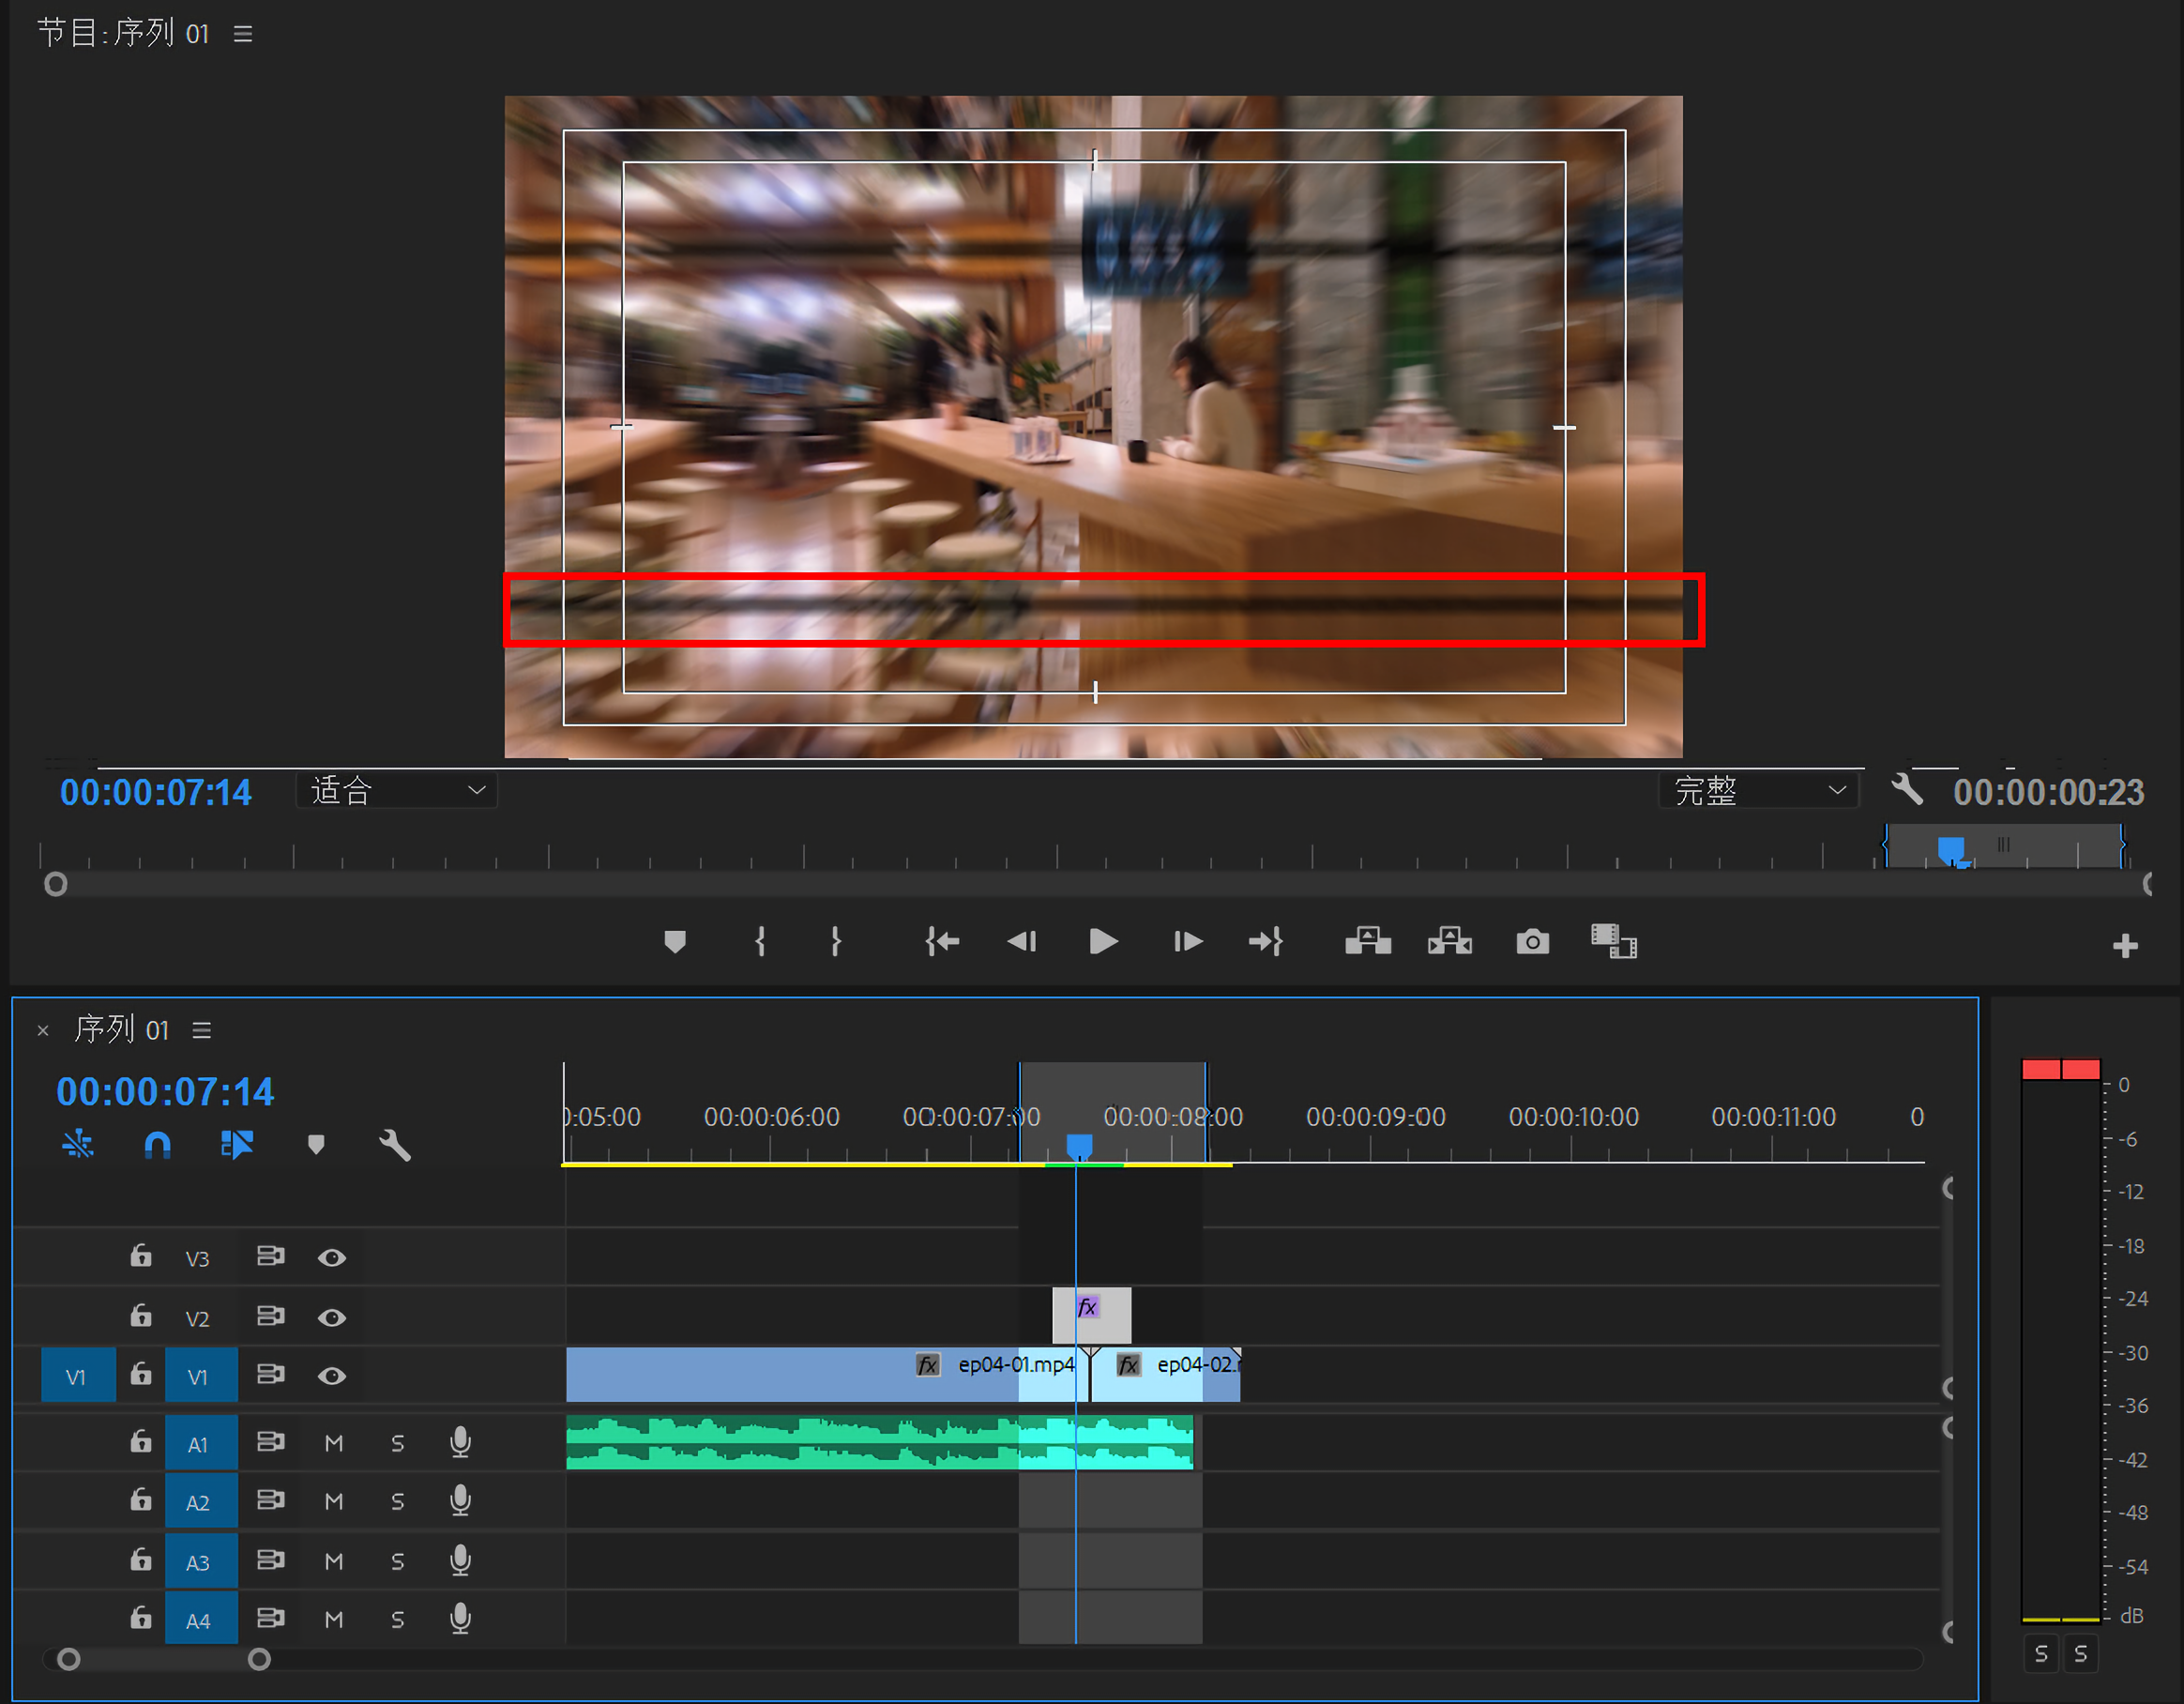The image size is (2184, 1704).
Task: Click timeline timecode 00:00:07:14
Action: coord(165,1092)
